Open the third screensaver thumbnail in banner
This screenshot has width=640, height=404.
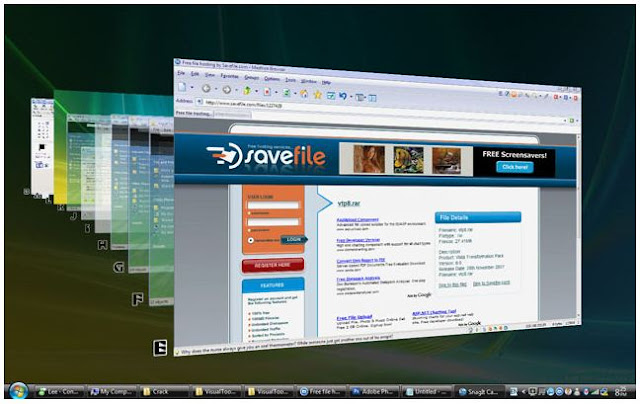click(x=447, y=161)
